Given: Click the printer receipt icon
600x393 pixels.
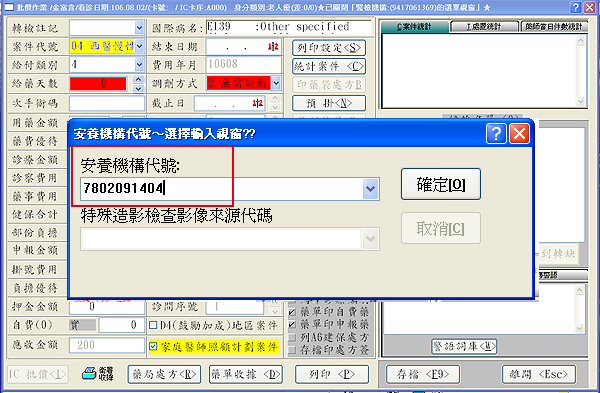Looking at the screenshot, I should pyautogui.click(x=89, y=374).
